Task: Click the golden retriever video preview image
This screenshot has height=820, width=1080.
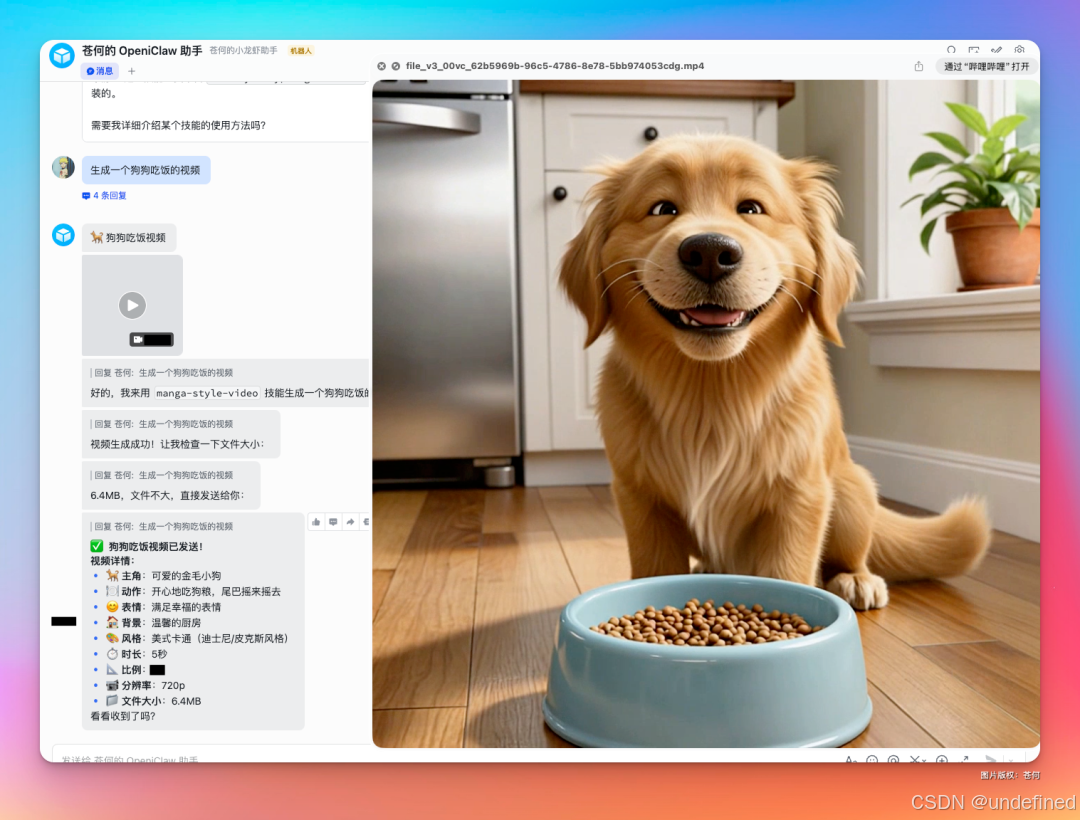Action: [706, 413]
